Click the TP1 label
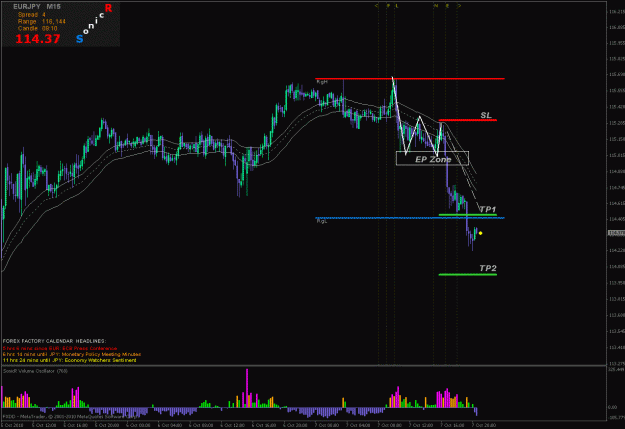The height and width of the screenshot is (429, 625). [488, 209]
